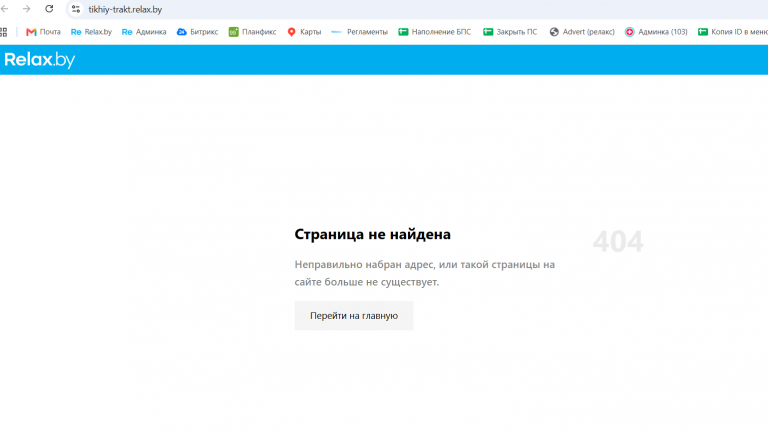Screen dimensions: 768x431
Task: Click the text Неправильно набран адрес
Action: 364,264
